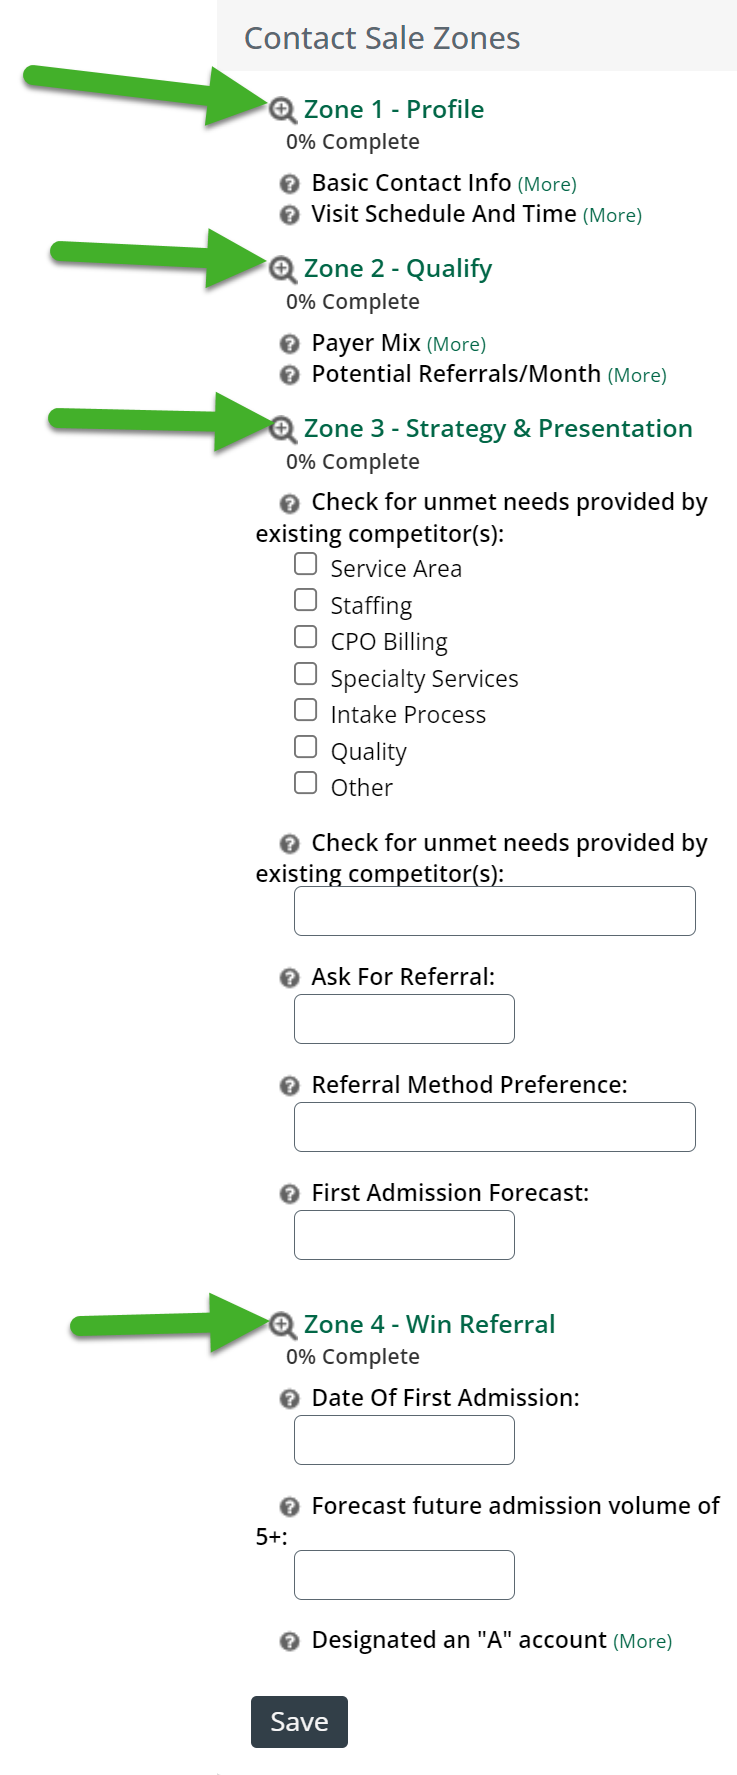The height and width of the screenshot is (1775, 737).
Task: Click the question mark icon for Ask For Referral
Action: point(290,978)
